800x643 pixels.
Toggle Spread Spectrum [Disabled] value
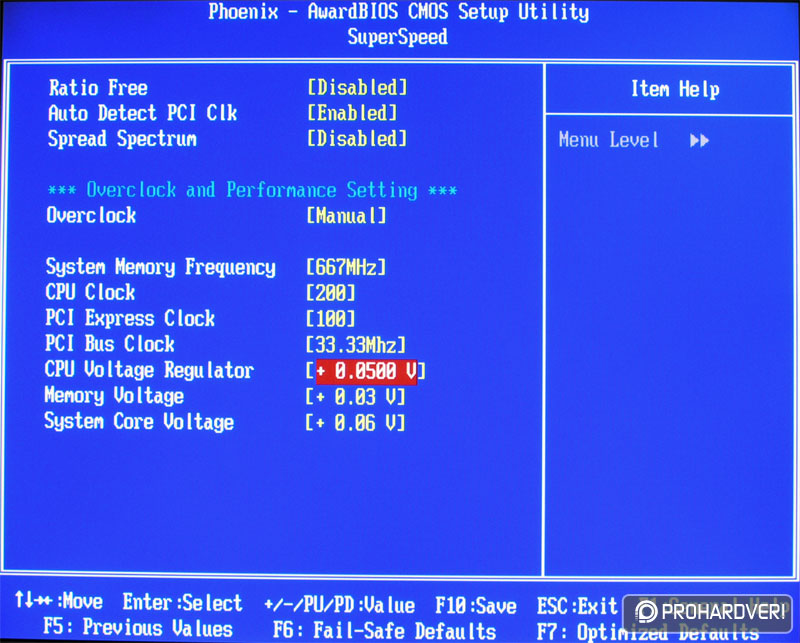tap(357, 138)
